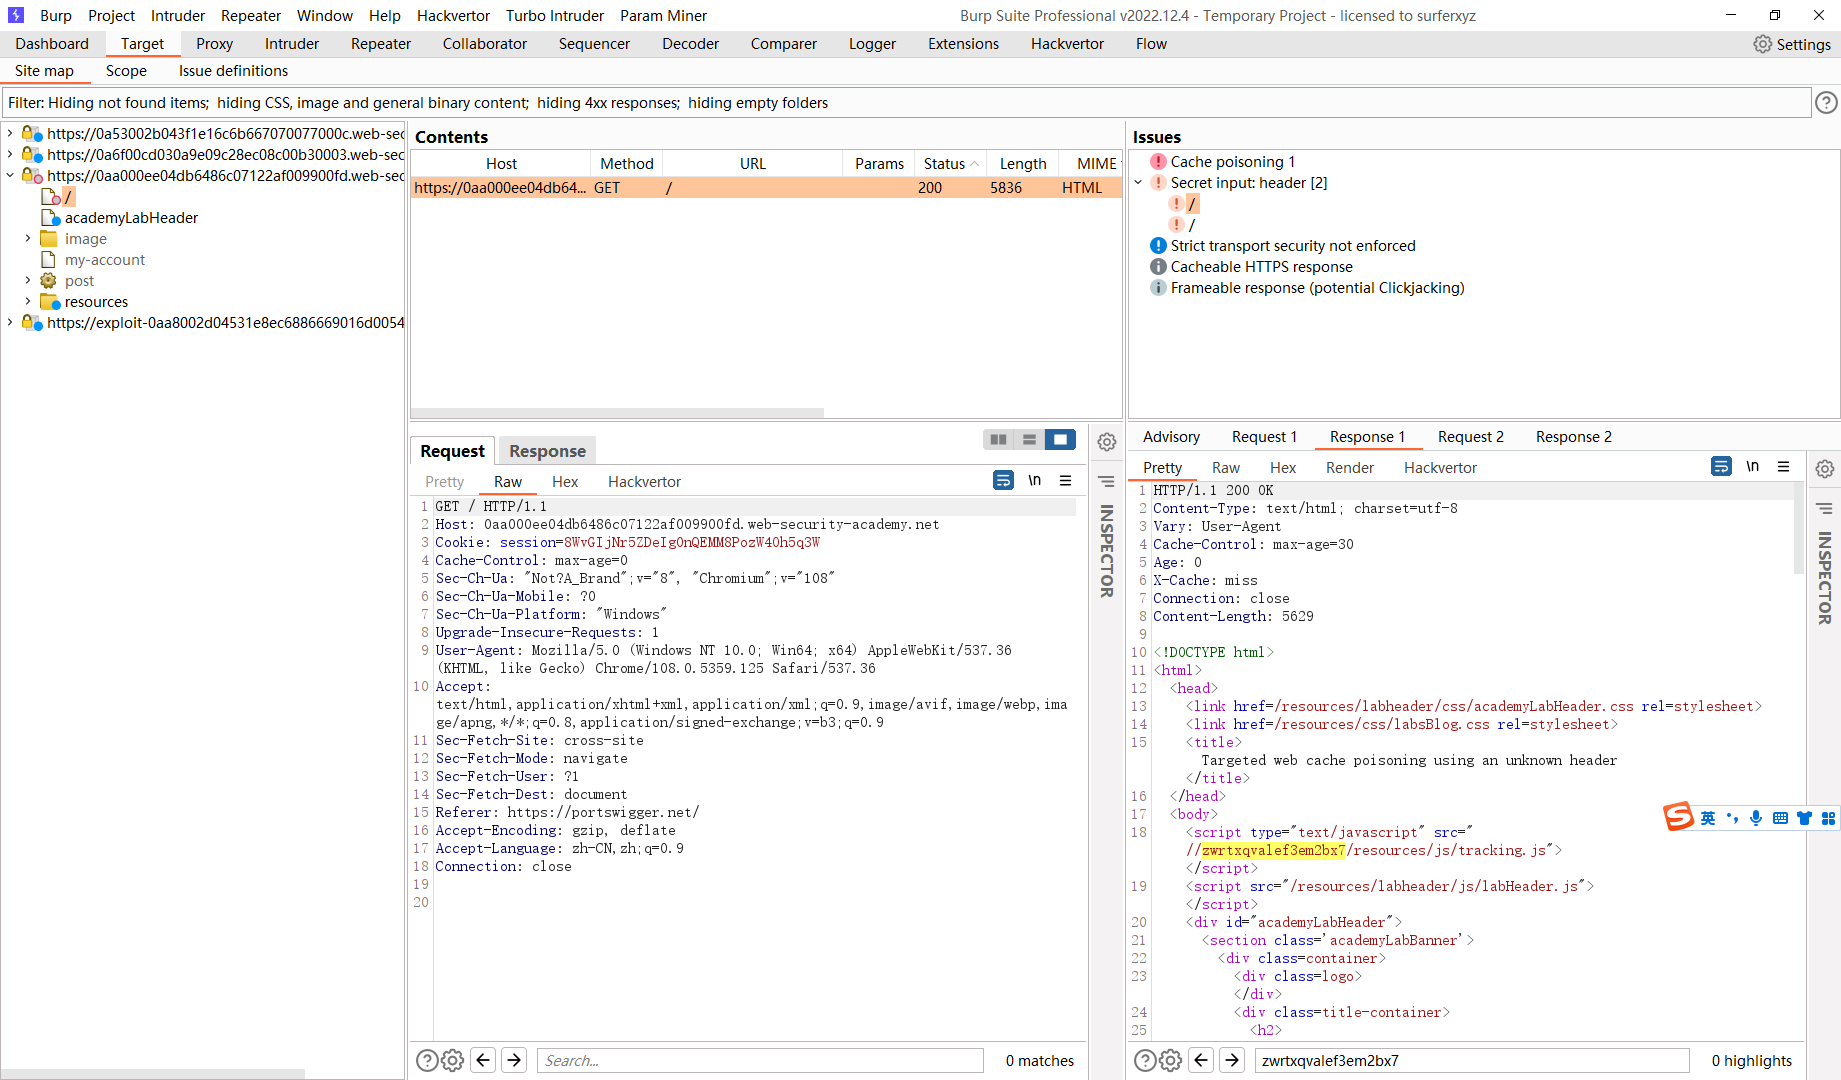Click help icon at bottom of Request search bar

426,1061
